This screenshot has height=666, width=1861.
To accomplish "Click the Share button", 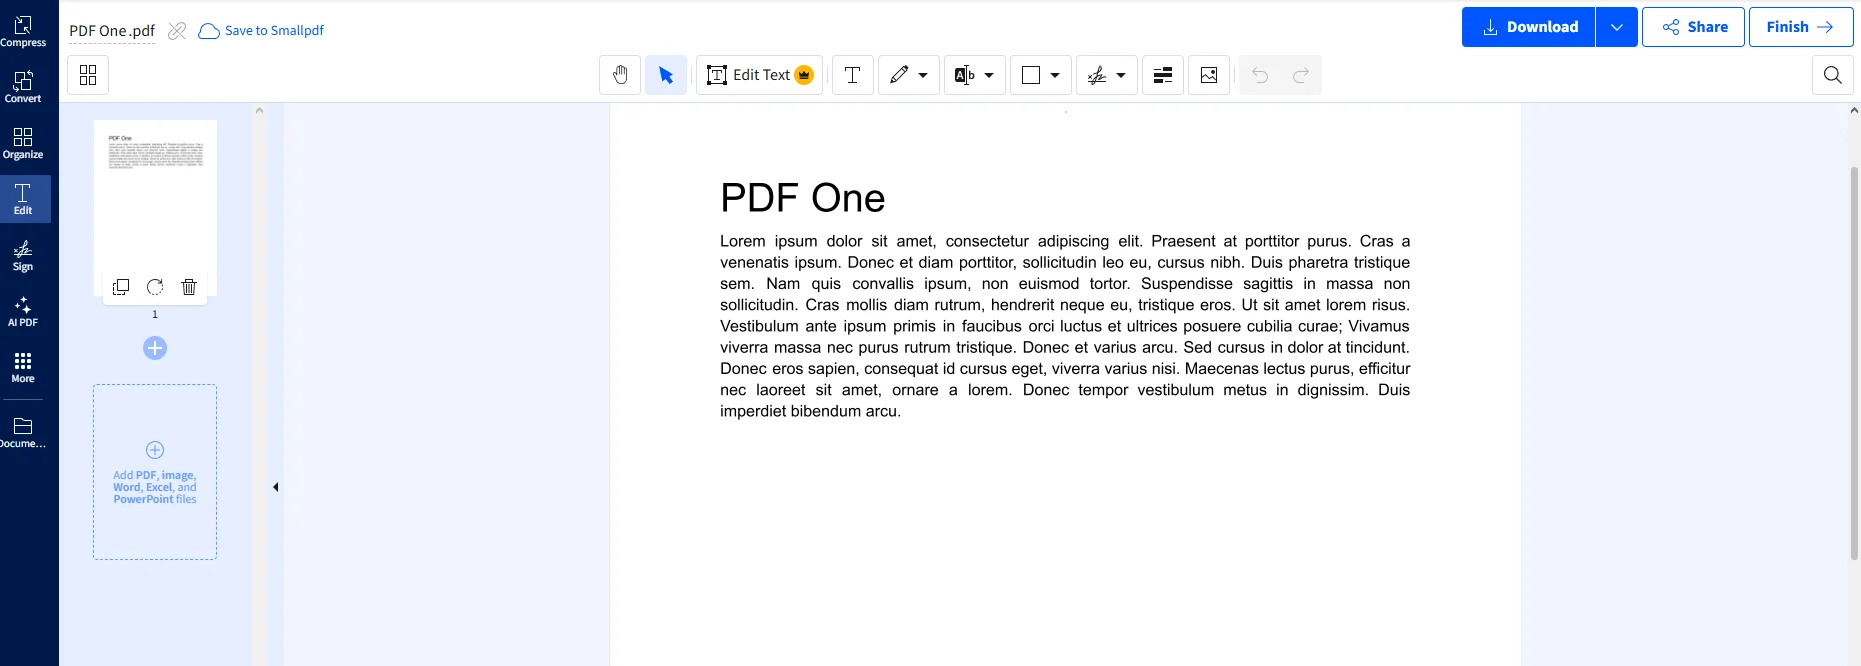I will coord(1694,27).
